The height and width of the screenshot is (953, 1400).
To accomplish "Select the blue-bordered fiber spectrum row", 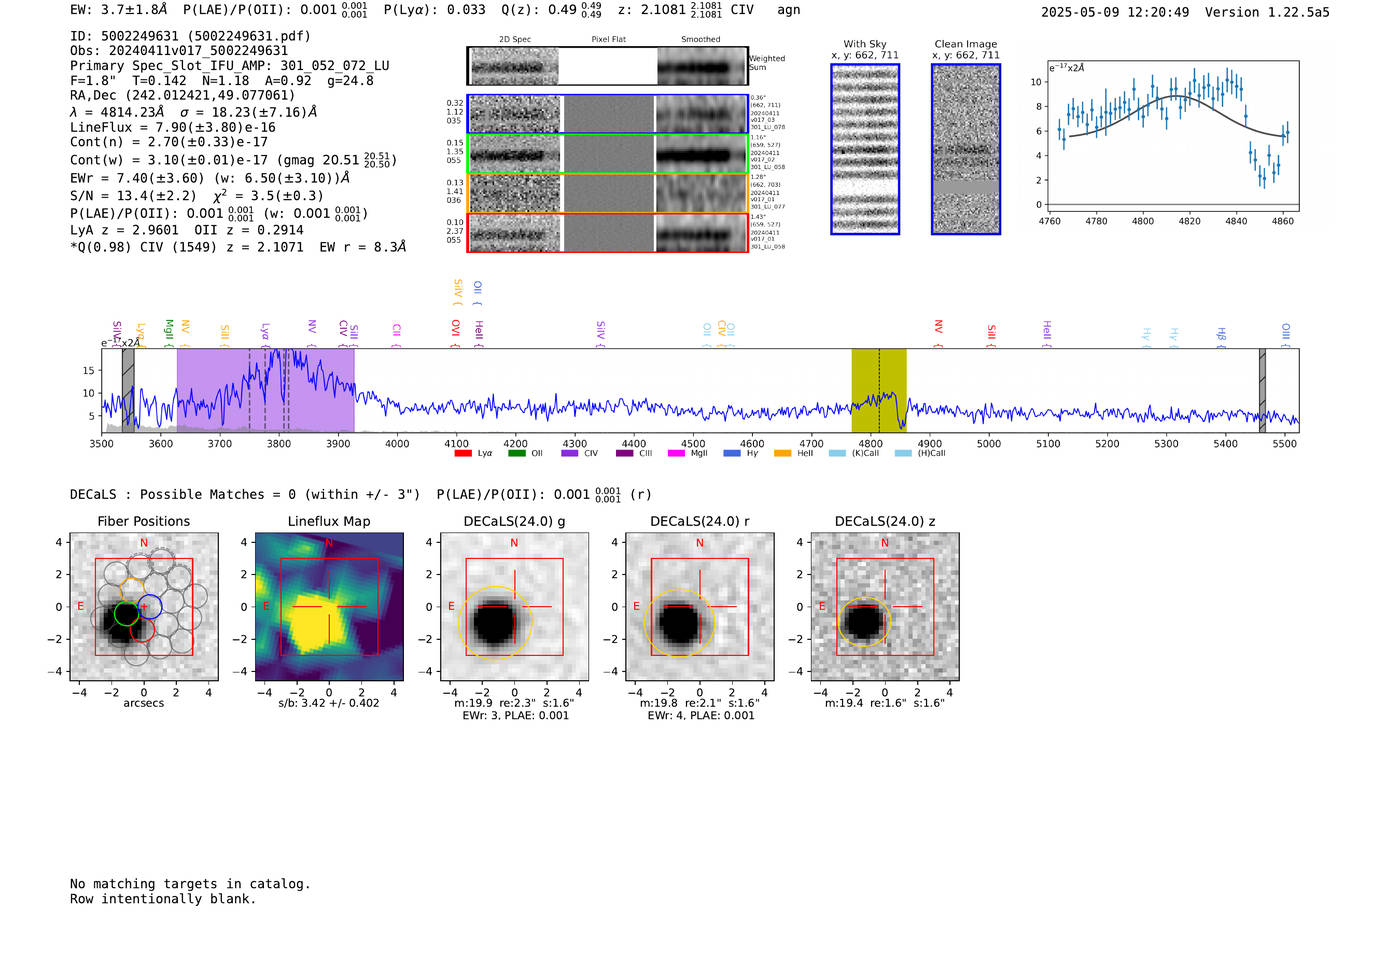I will [x=608, y=114].
